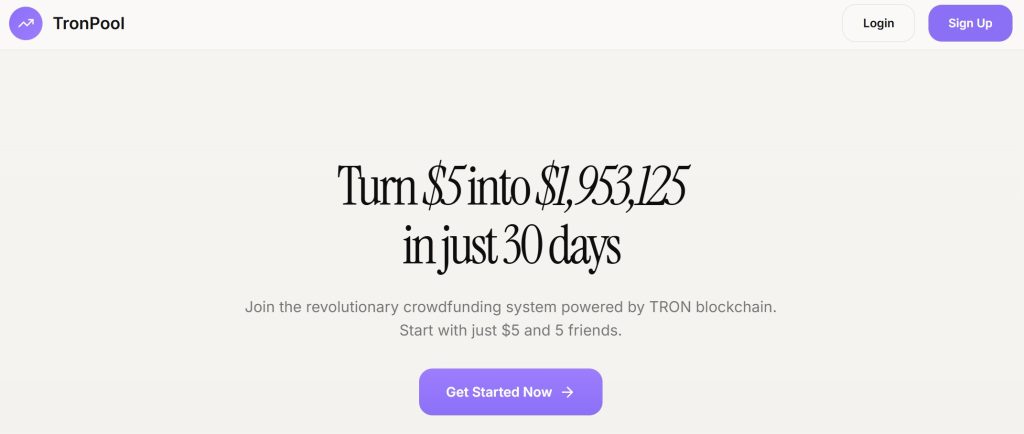Click the TronPool brand name
Viewport: 1024px width, 434px height.
tap(89, 23)
